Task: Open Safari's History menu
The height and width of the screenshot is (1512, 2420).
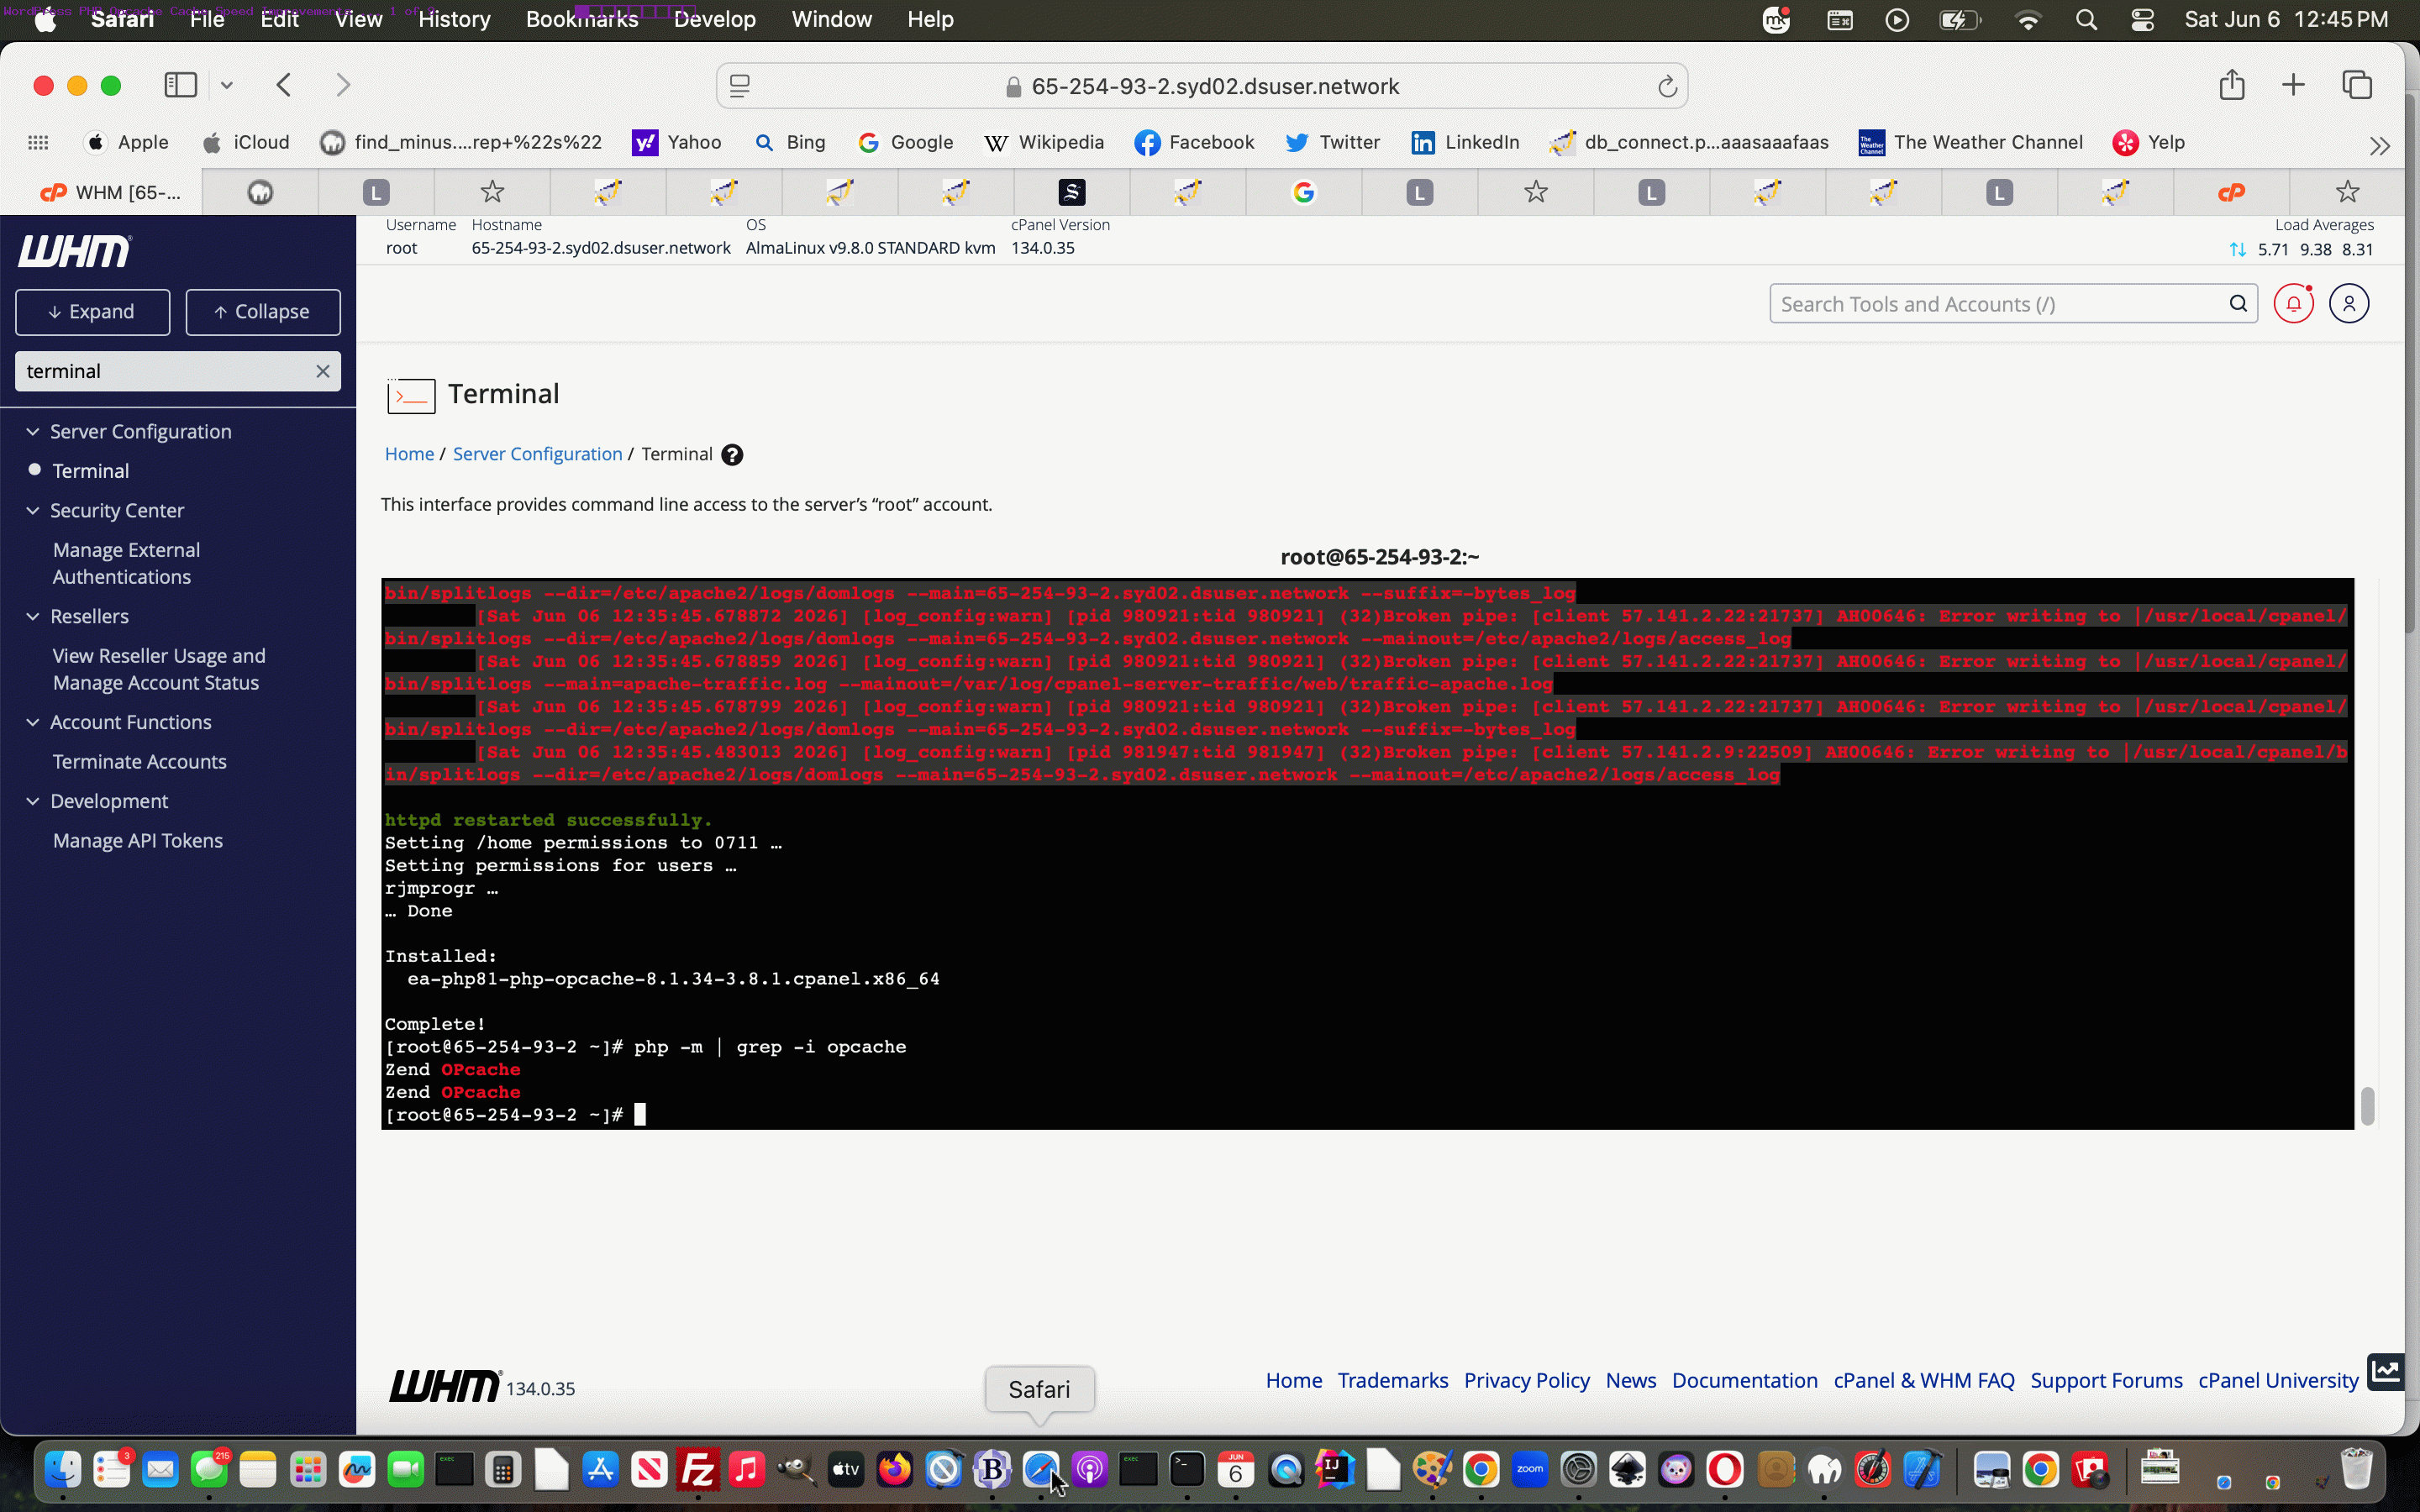Action: (x=454, y=19)
